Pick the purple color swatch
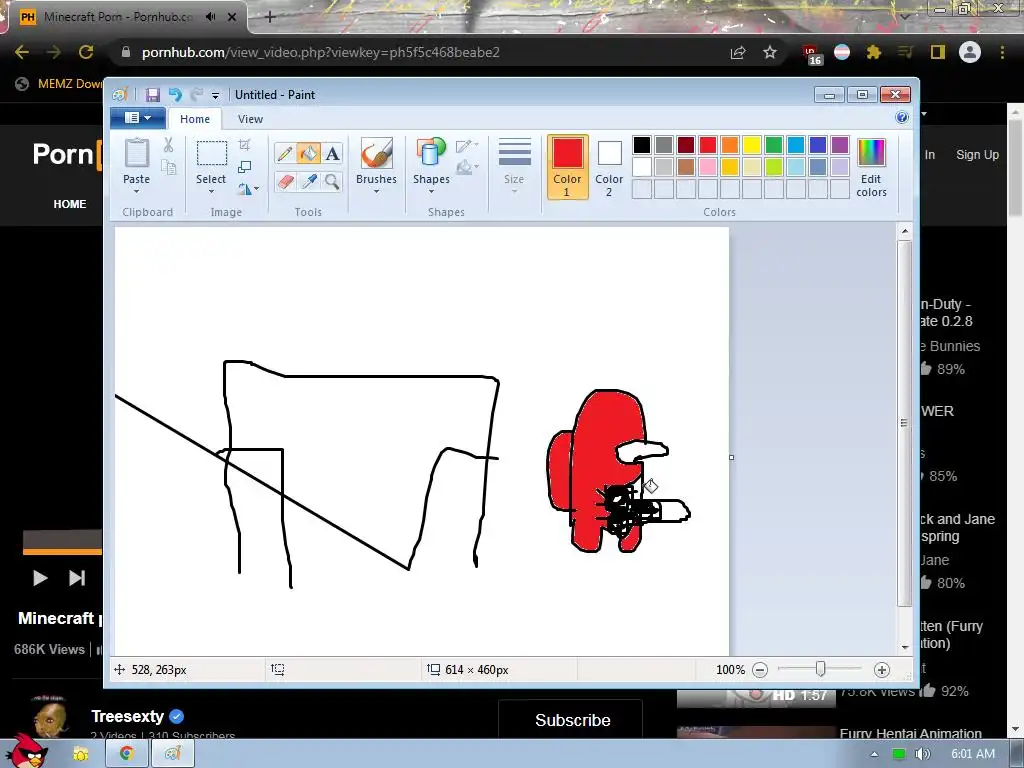Image resolution: width=1024 pixels, height=768 pixels. pos(840,145)
